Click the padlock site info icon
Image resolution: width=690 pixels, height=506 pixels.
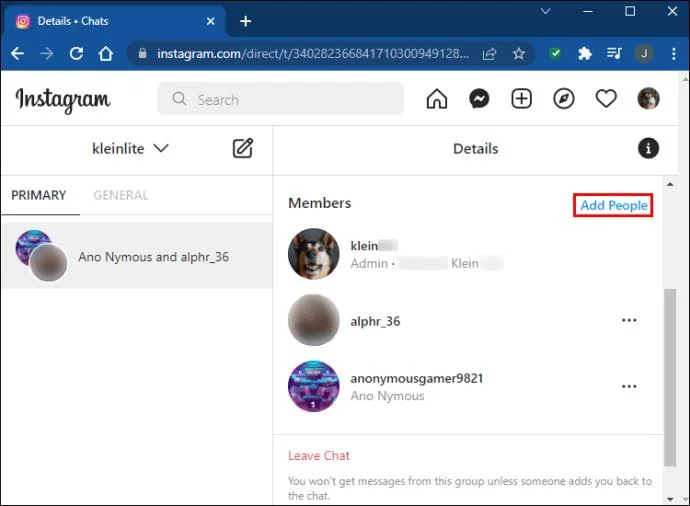point(142,54)
